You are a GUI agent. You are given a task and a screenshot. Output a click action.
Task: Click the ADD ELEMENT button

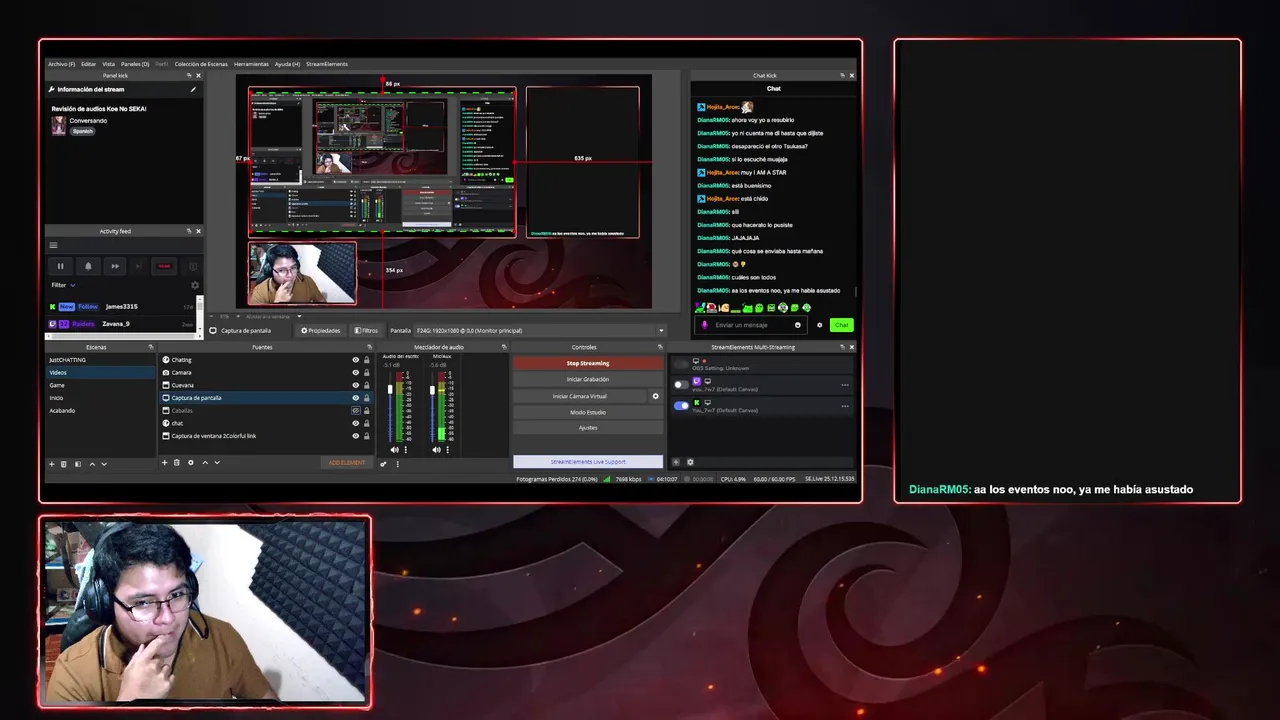coord(347,462)
